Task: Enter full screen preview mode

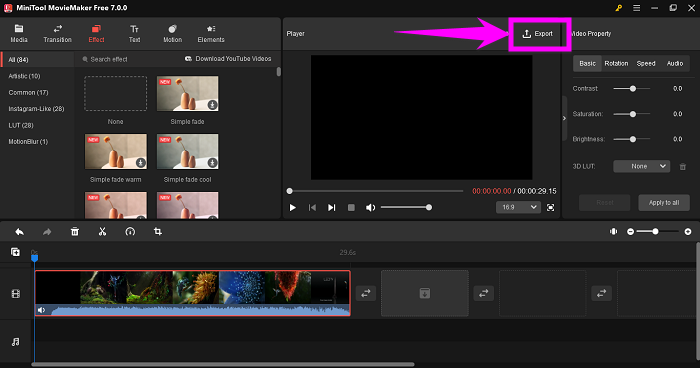Action: coord(550,208)
